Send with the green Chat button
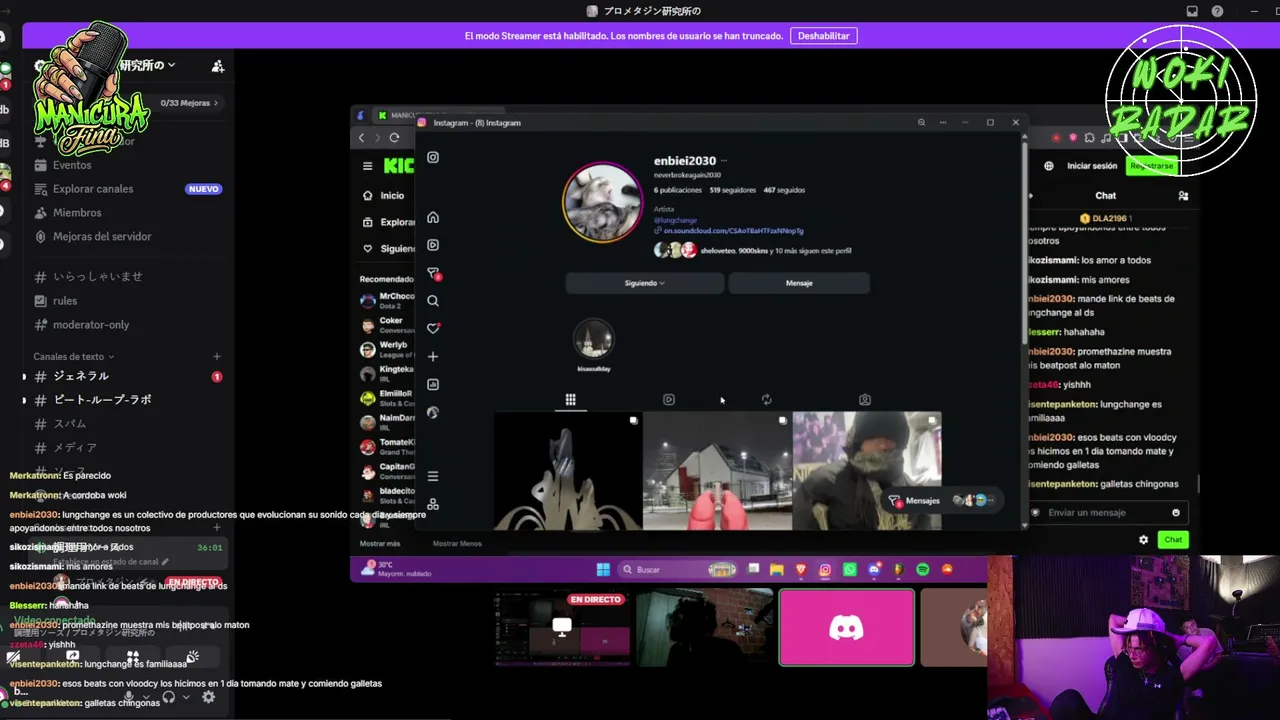Screen dimensions: 1280x720 tap(1173, 540)
